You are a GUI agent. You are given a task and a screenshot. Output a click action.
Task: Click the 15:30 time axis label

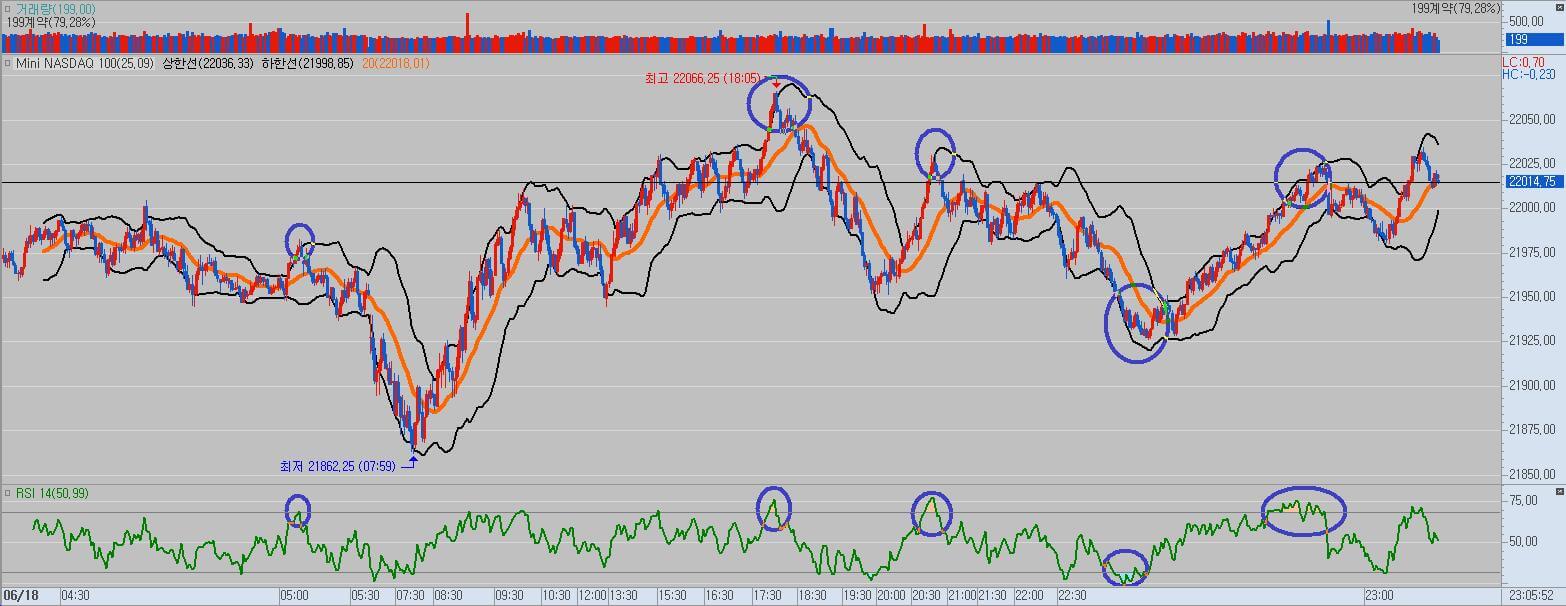click(x=672, y=595)
